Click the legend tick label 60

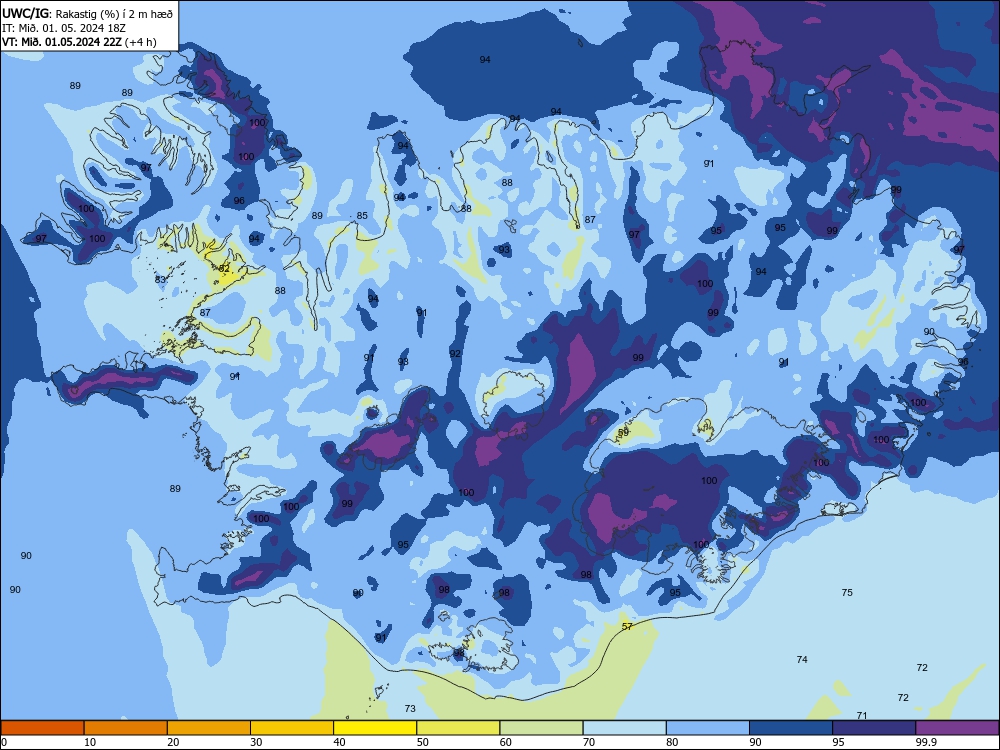click(506, 742)
